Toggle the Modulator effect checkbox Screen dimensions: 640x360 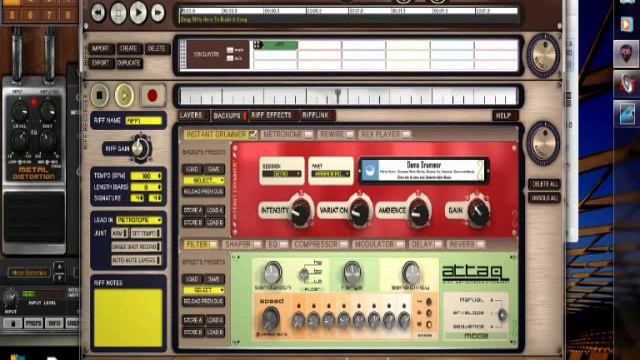pos(400,244)
